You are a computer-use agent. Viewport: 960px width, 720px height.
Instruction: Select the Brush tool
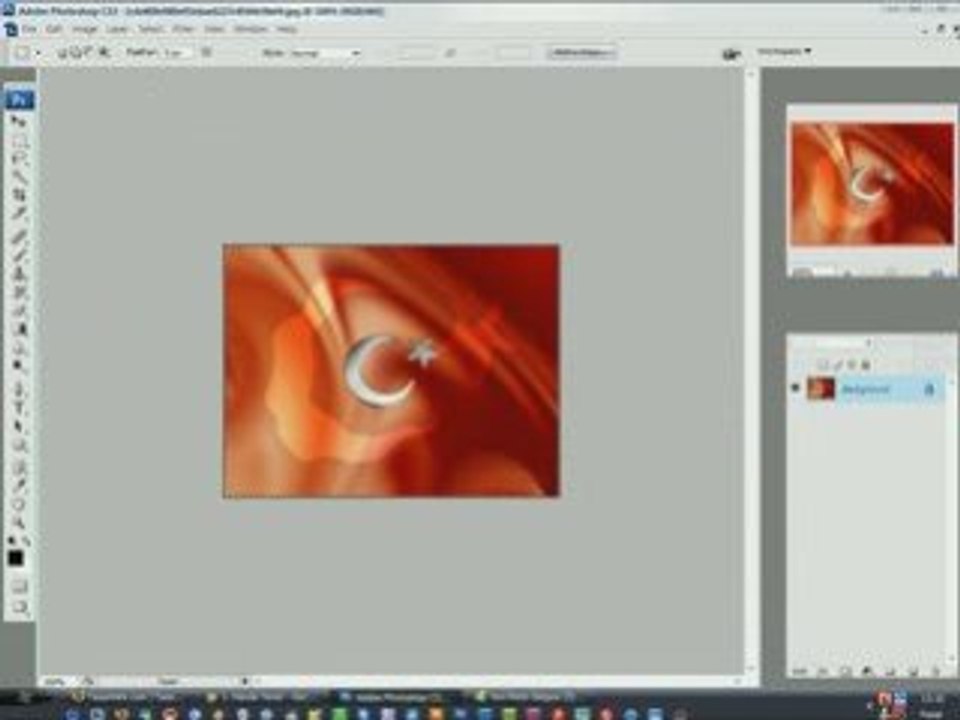point(20,255)
